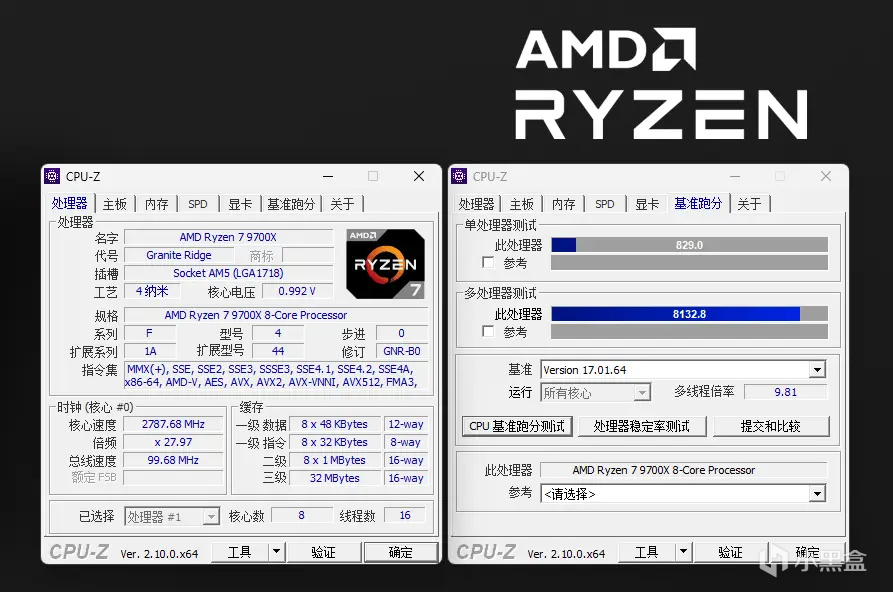Click 验证 button in left window
This screenshot has width=893, height=592.
pyautogui.click(x=323, y=552)
